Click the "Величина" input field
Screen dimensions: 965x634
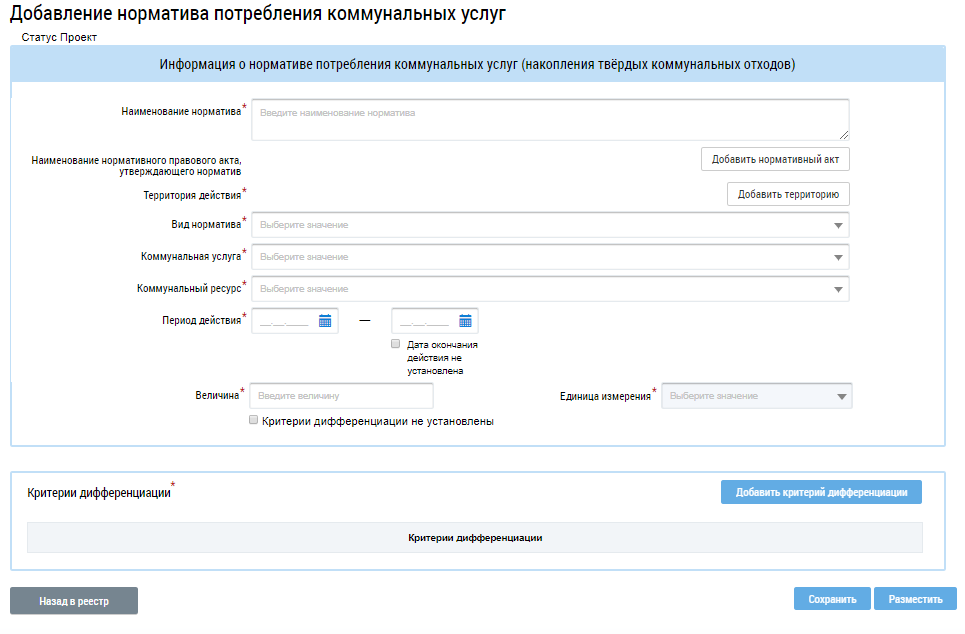coord(341,396)
